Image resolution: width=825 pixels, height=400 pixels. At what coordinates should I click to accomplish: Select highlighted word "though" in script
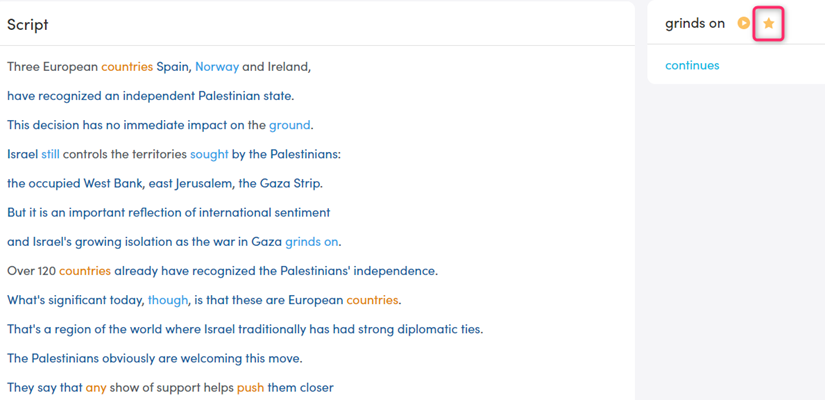click(168, 301)
